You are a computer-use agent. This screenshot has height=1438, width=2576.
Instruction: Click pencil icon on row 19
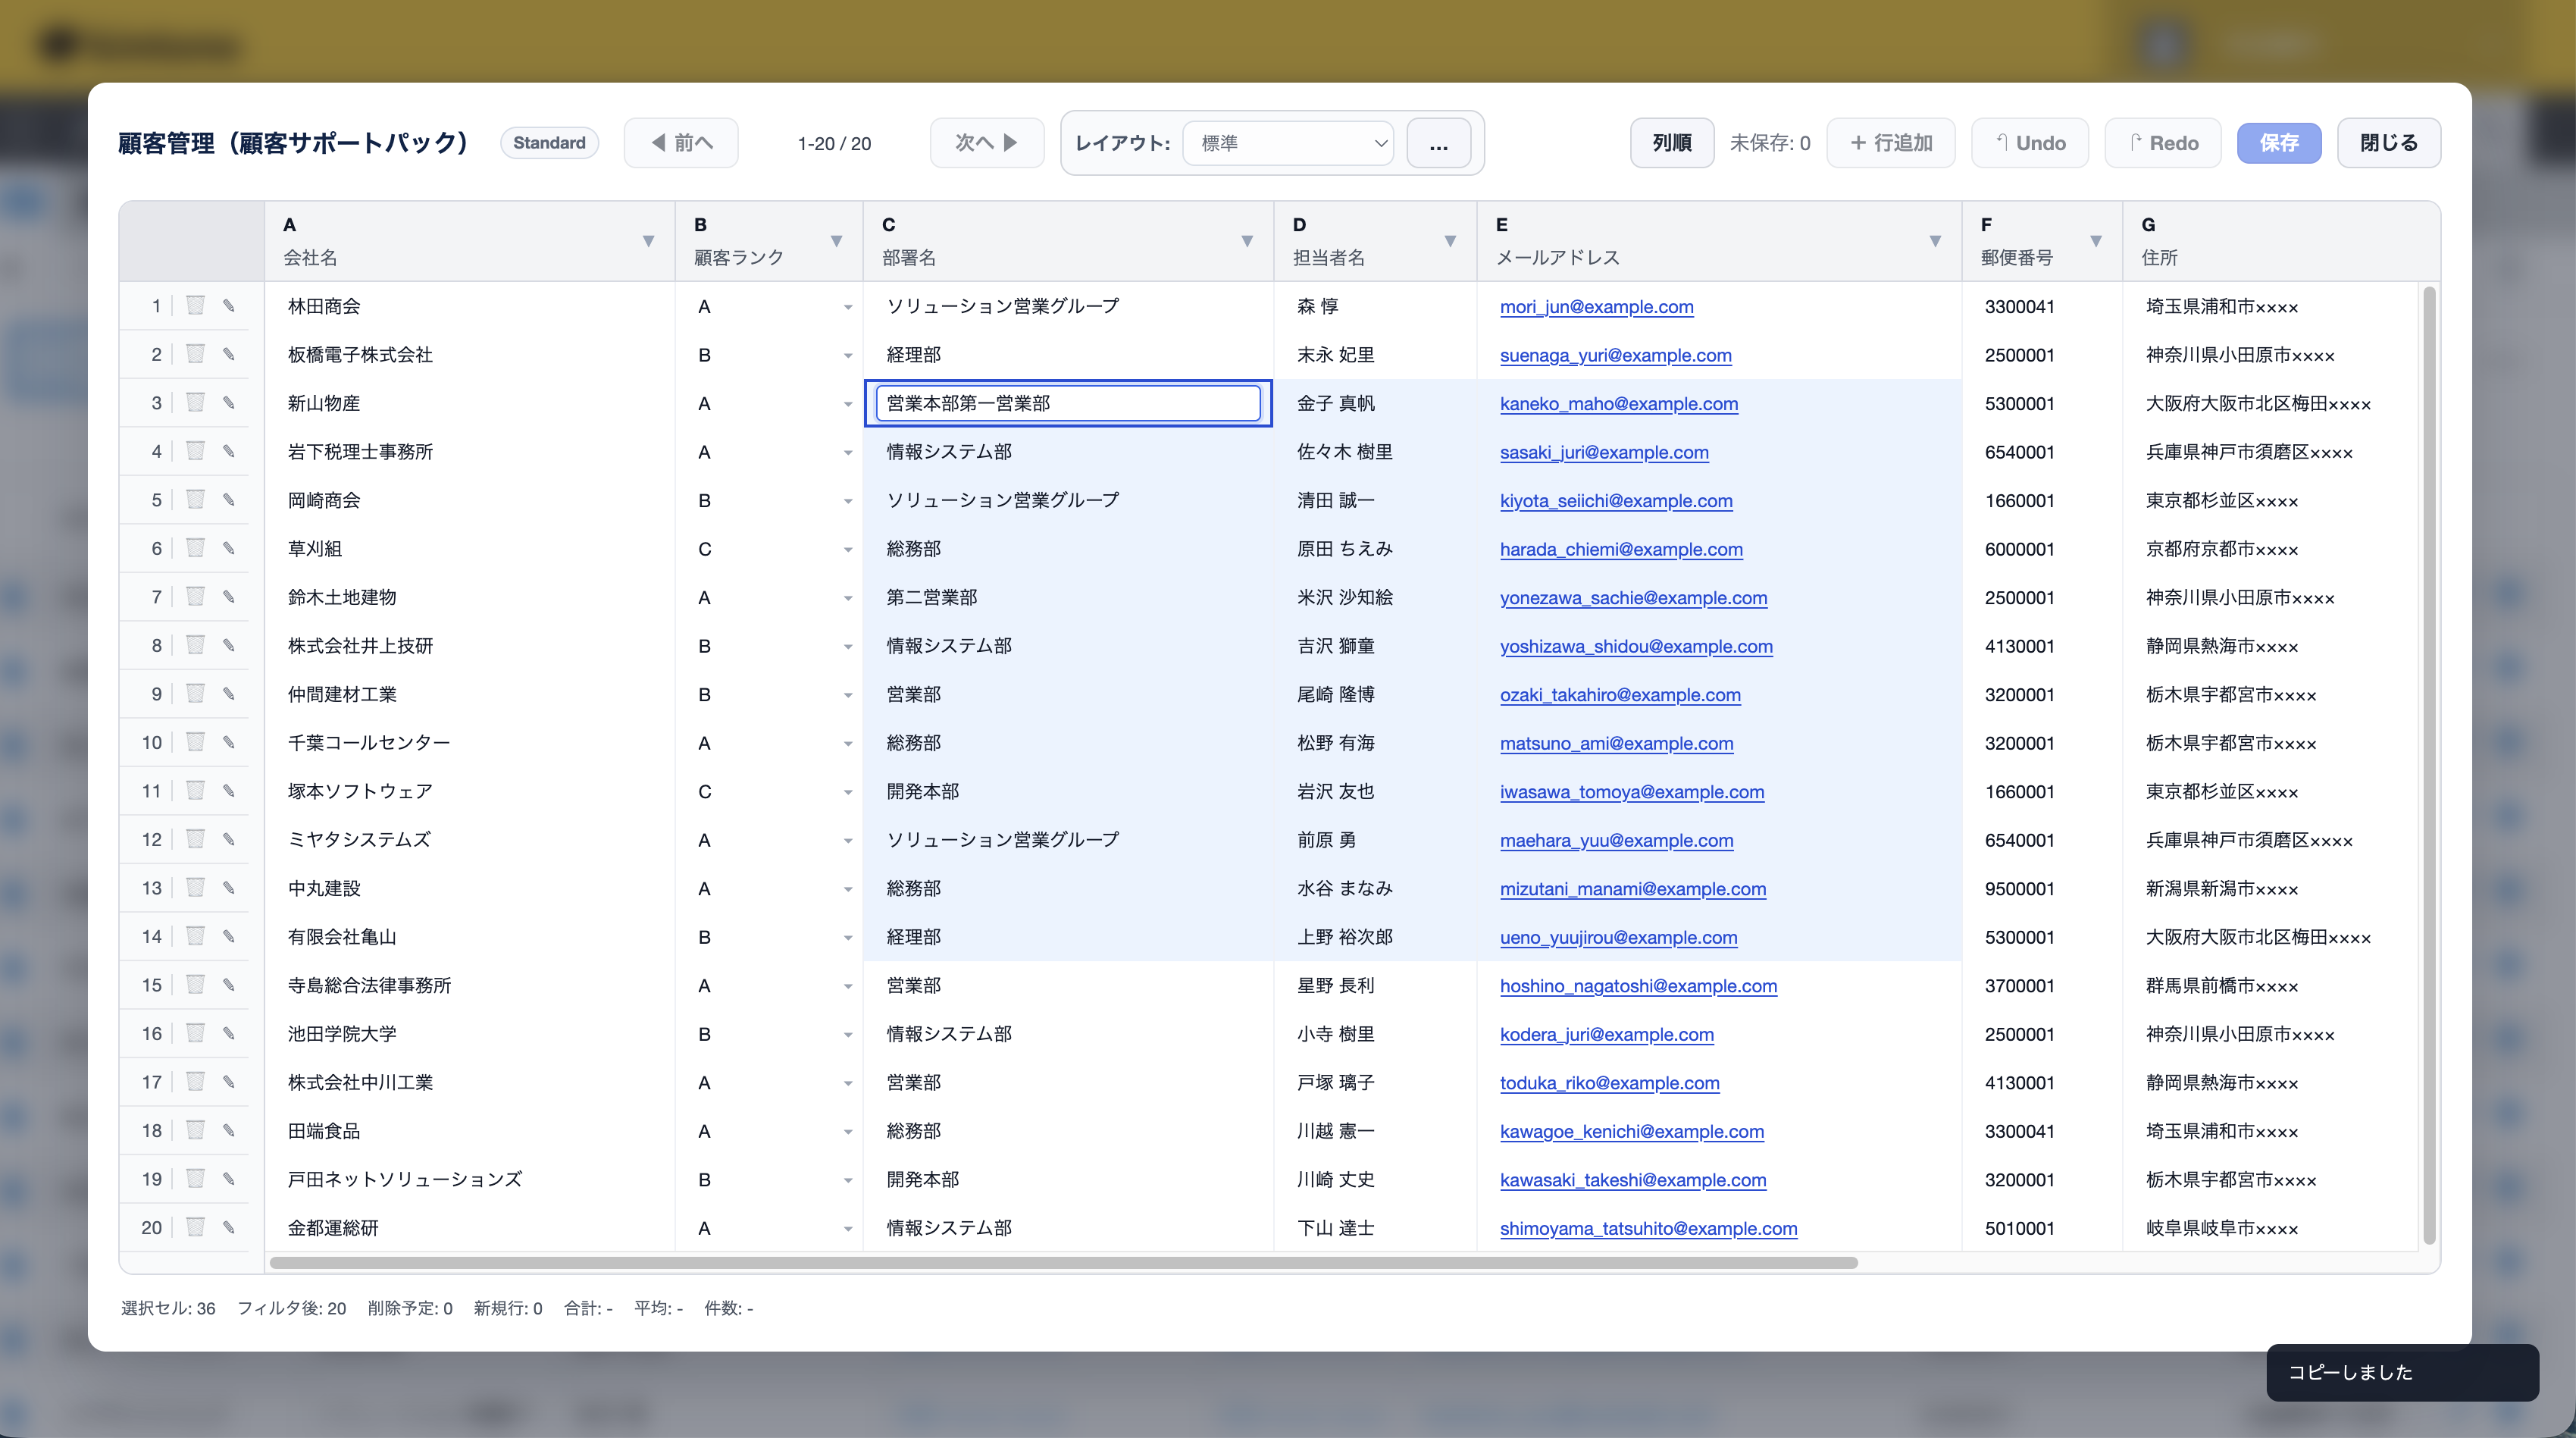[229, 1179]
